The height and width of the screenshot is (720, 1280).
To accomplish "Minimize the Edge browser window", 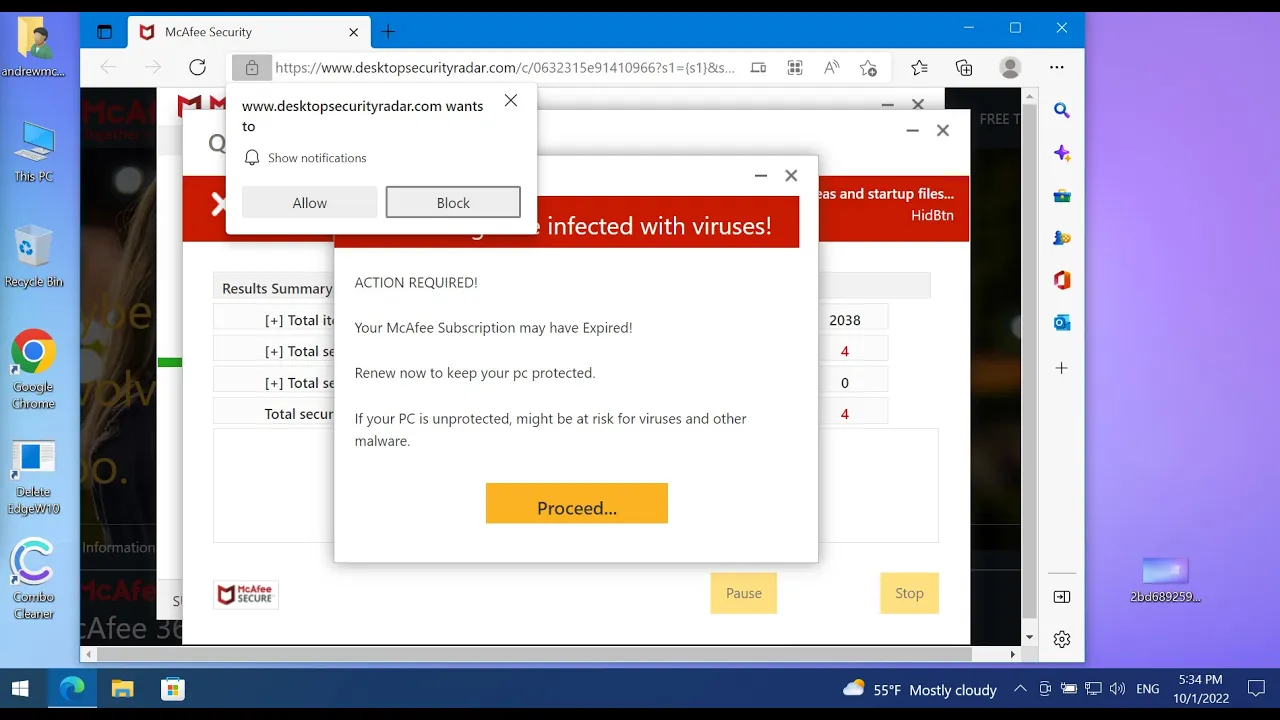I will click(968, 28).
